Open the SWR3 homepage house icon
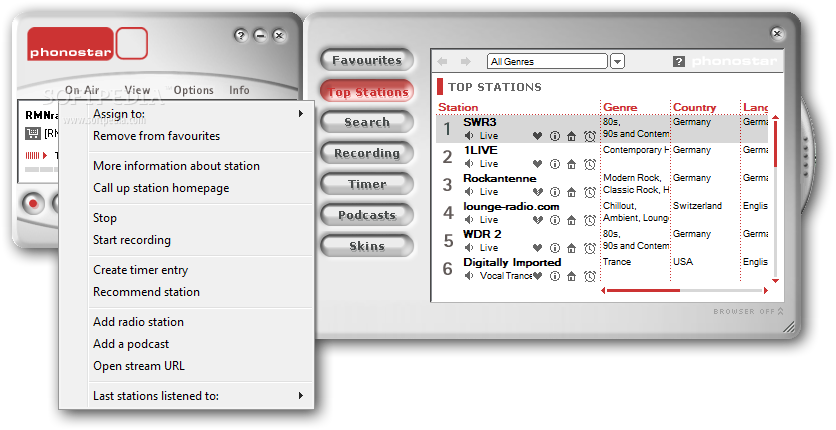The height and width of the screenshot is (430, 836). pos(572,136)
